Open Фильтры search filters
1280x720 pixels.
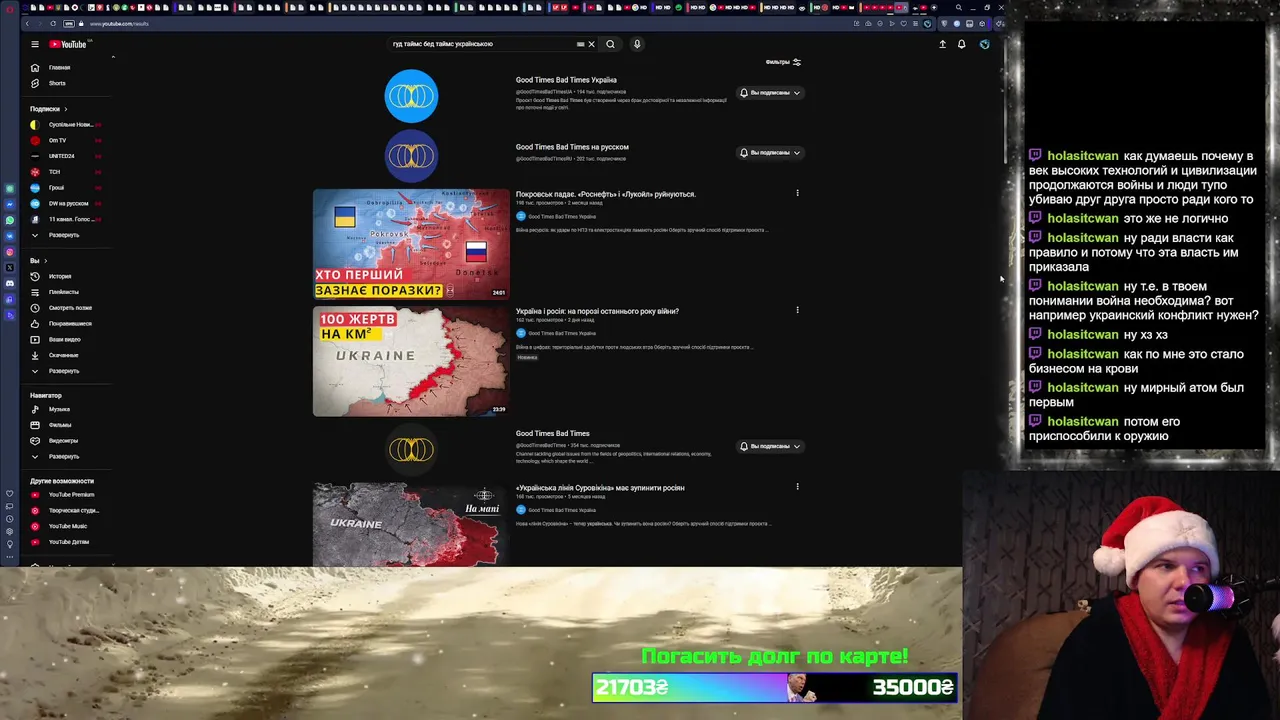coord(783,62)
